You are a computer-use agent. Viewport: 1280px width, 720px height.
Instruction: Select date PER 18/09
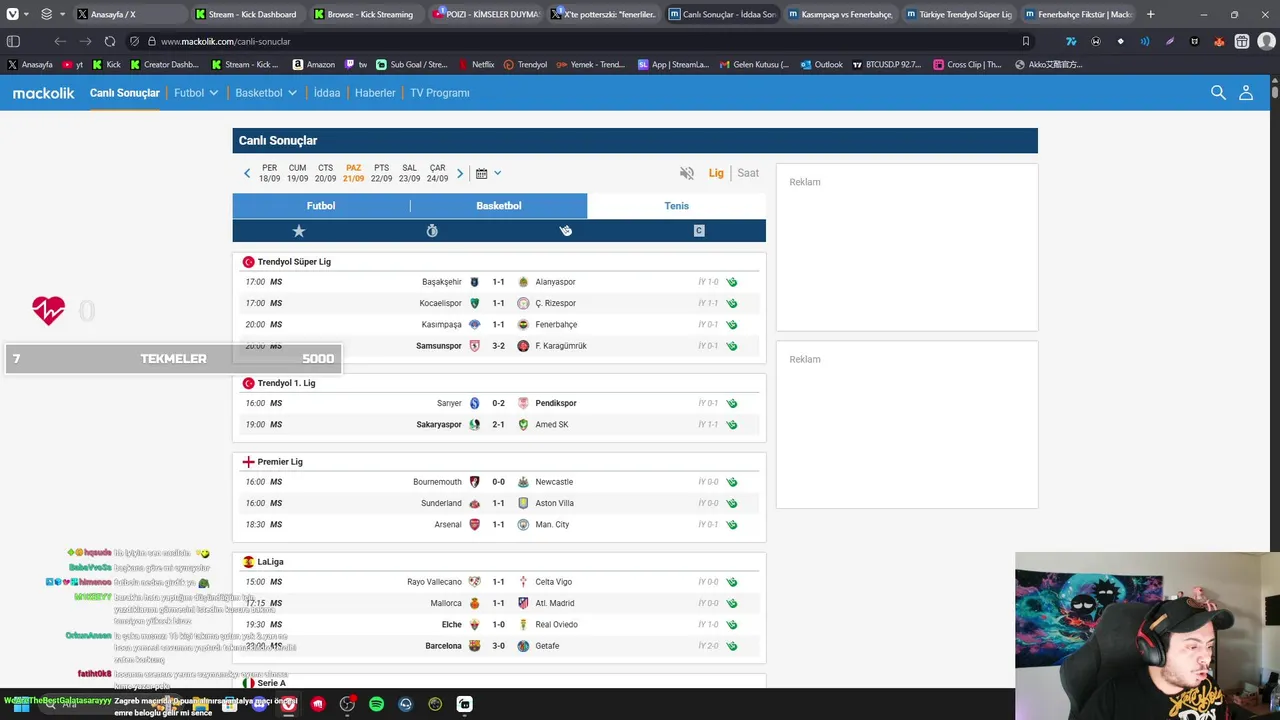coord(269,173)
